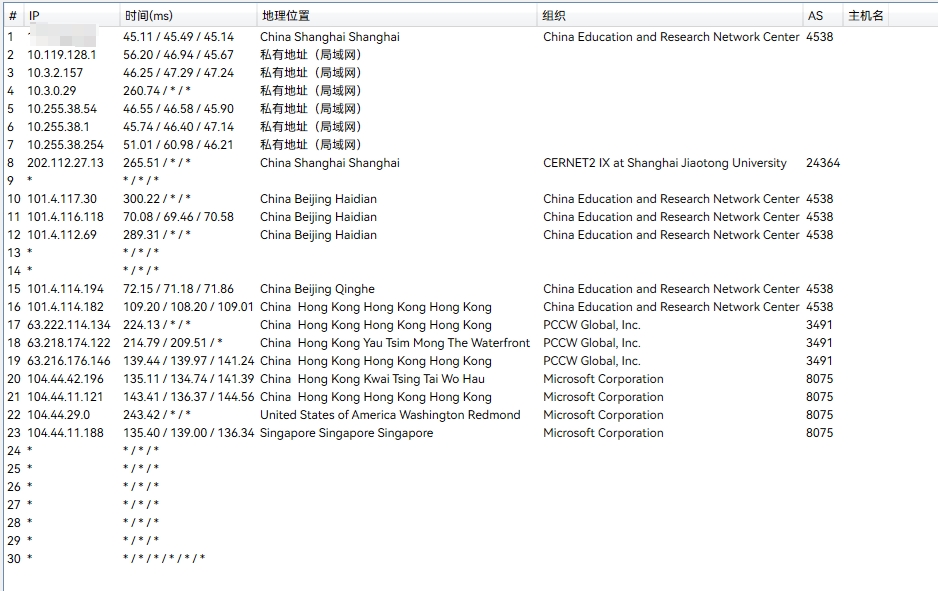Click the 时间(ms) column header

click(148, 16)
